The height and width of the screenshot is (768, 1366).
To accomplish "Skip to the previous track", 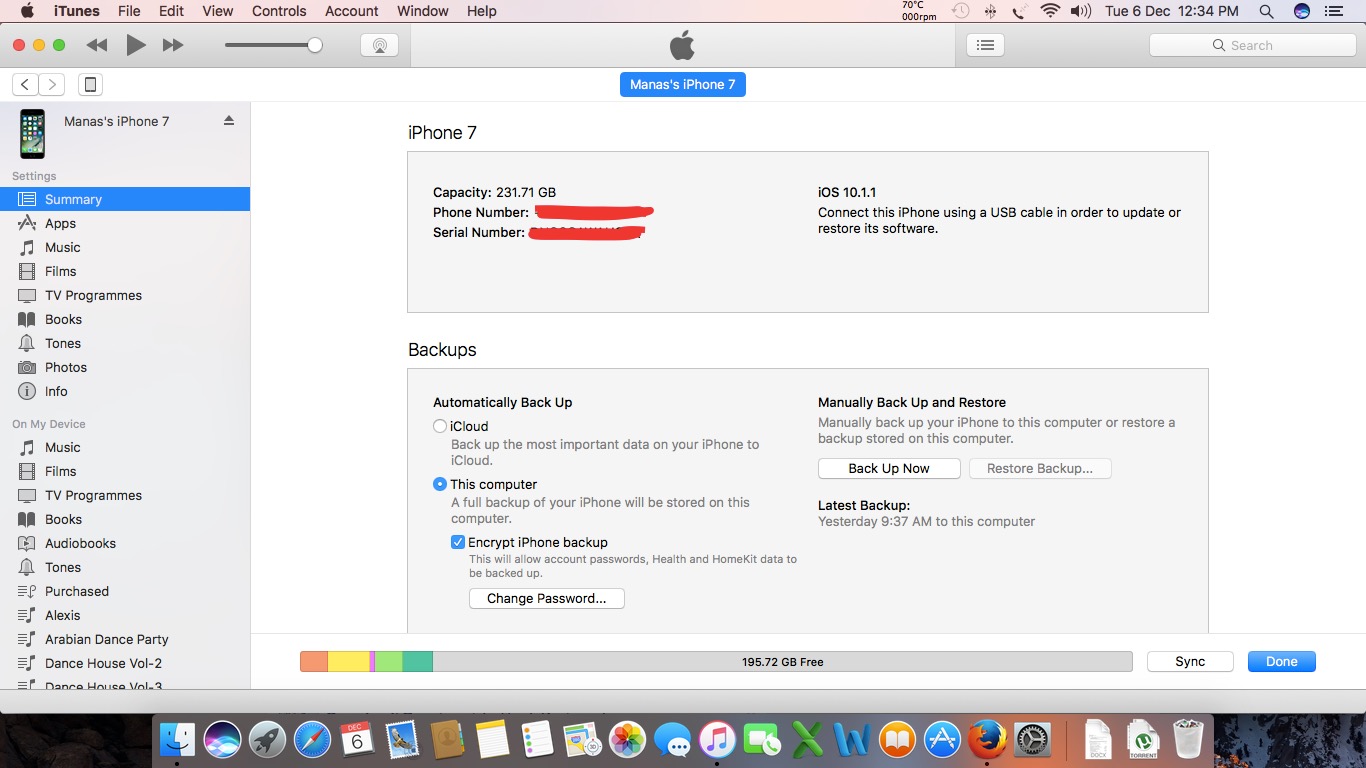I will pos(97,45).
